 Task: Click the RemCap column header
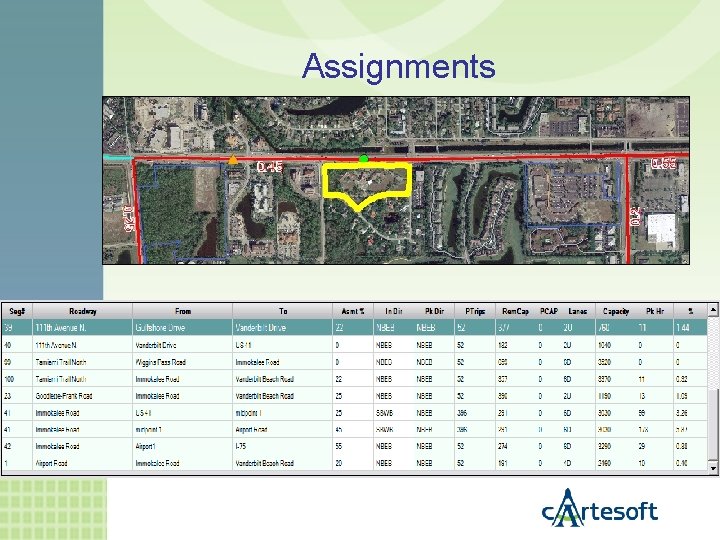(x=515, y=311)
